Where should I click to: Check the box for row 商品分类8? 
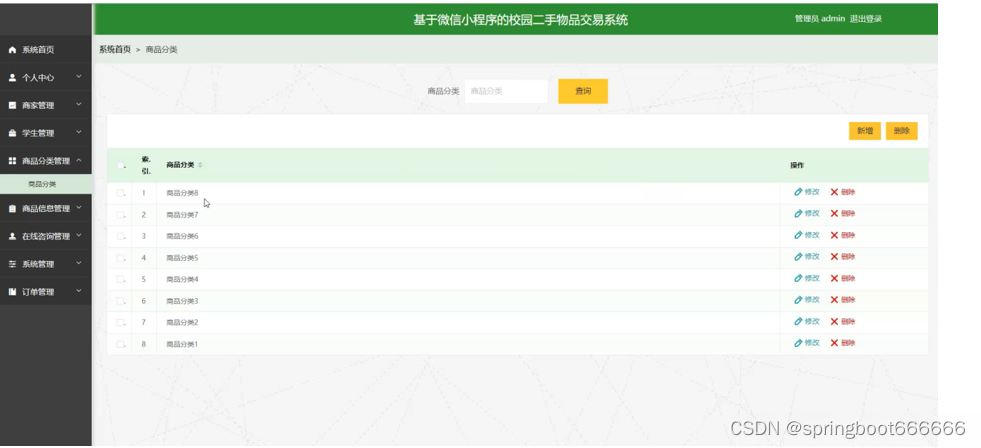click(121, 193)
